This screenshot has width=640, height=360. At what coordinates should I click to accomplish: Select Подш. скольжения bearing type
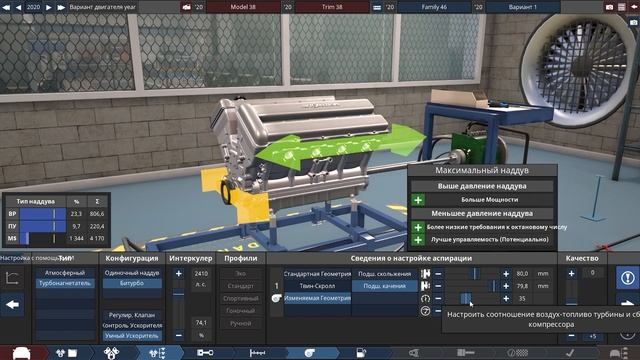(384, 274)
